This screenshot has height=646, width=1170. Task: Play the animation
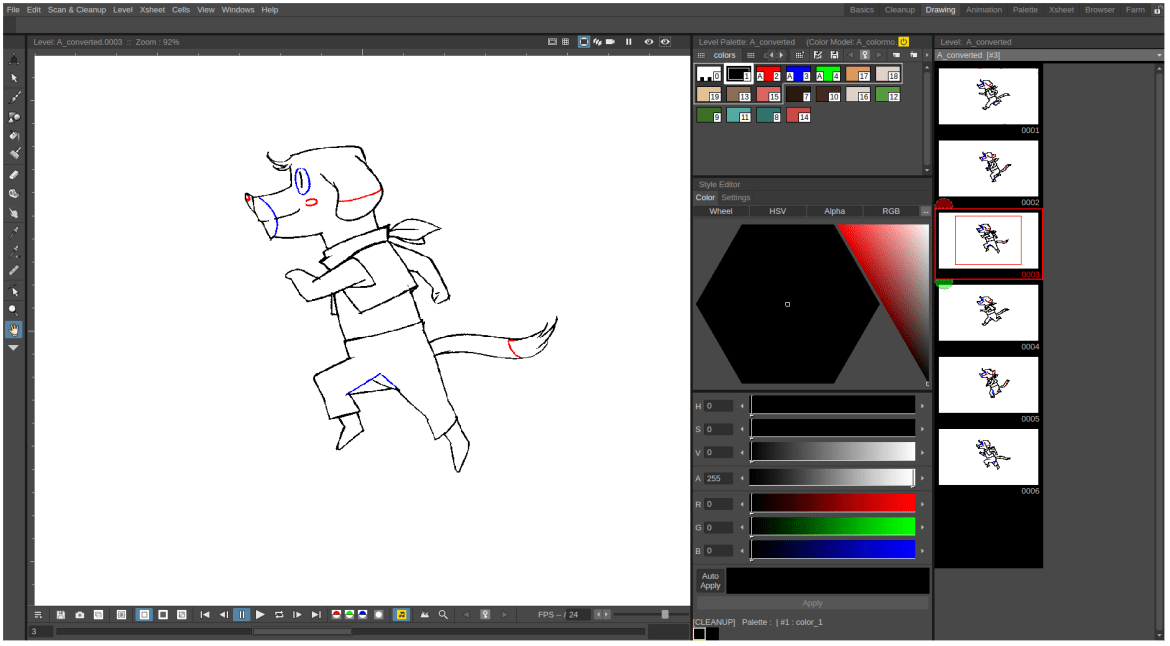click(260, 615)
